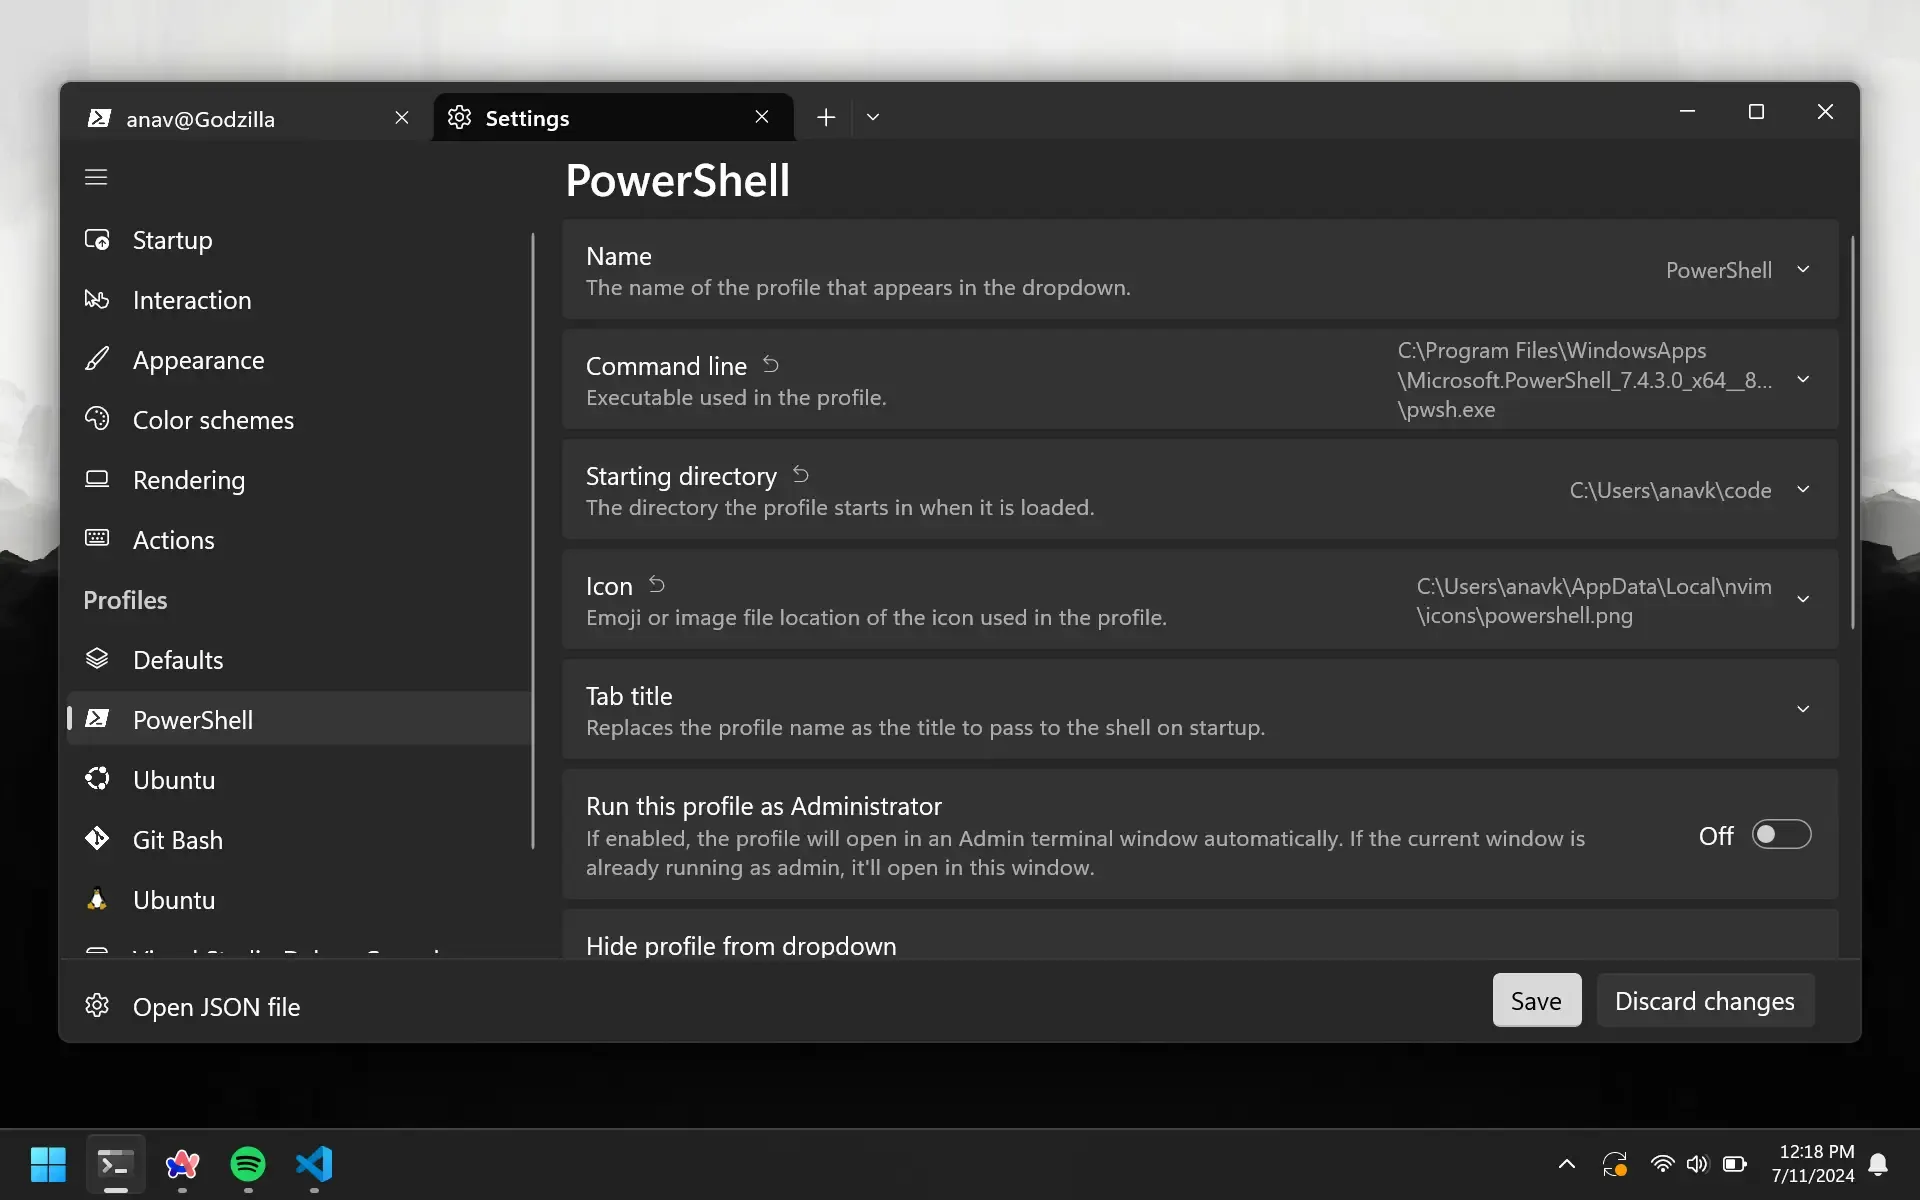
Task: Click Spotify icon in taskbar
Action: pyautogui.click(x=249, y=1165)
